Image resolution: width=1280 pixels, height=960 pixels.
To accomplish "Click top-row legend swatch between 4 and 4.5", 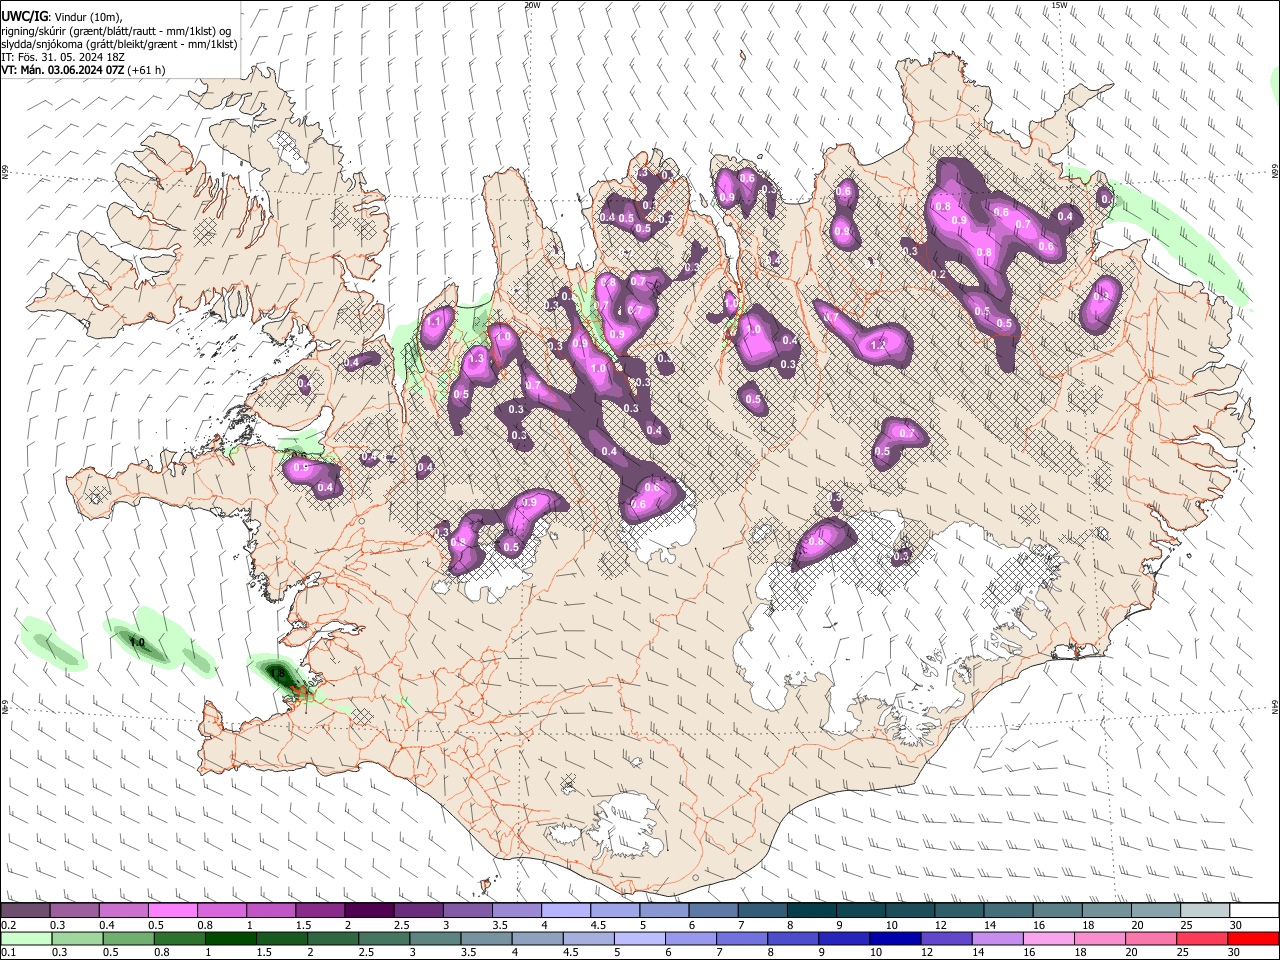I will coord(566,910).
